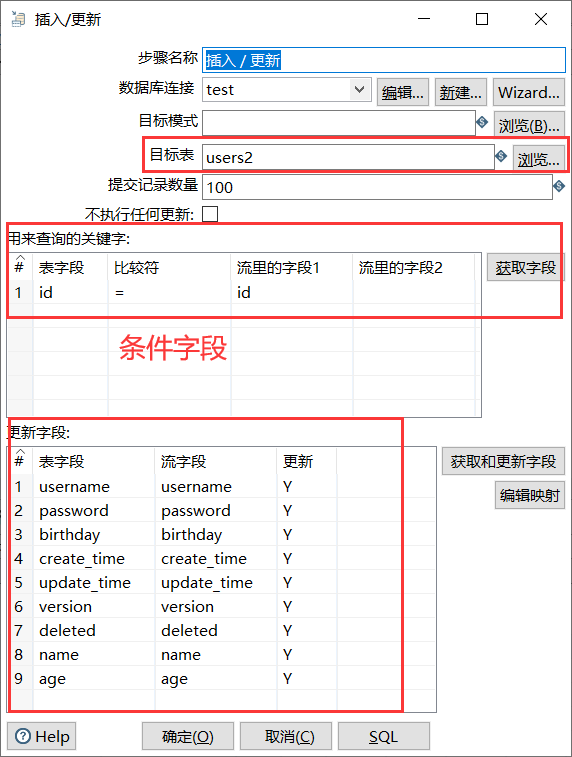Click 浏览(B)... button for target schema
This screenshot has width=572, height=757.
coord(529,126)
